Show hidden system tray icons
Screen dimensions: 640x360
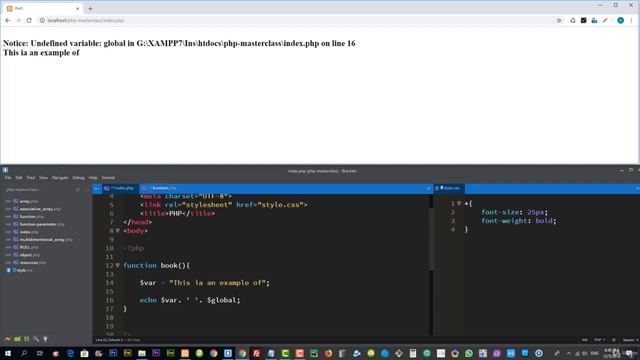pos(568,353)
